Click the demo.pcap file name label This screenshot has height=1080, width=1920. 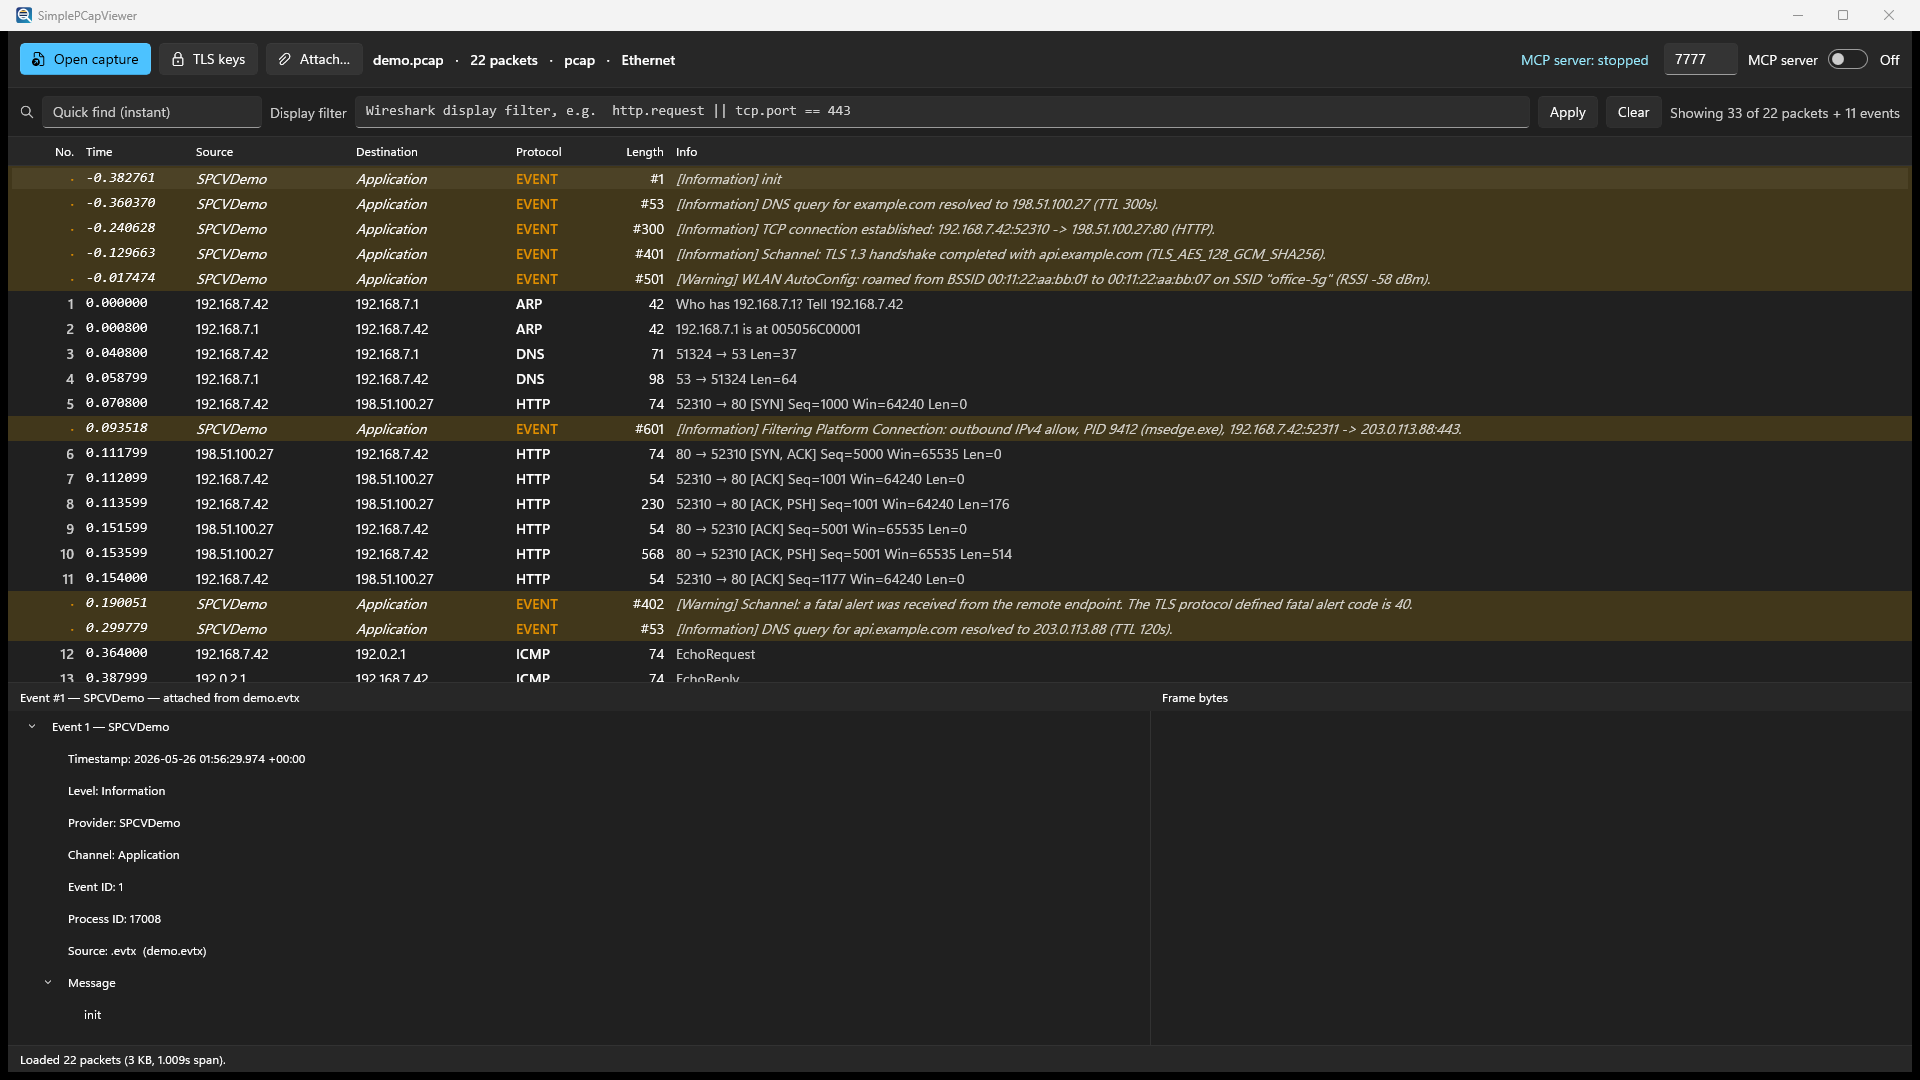pyautogui.click(x=408, y=60)
